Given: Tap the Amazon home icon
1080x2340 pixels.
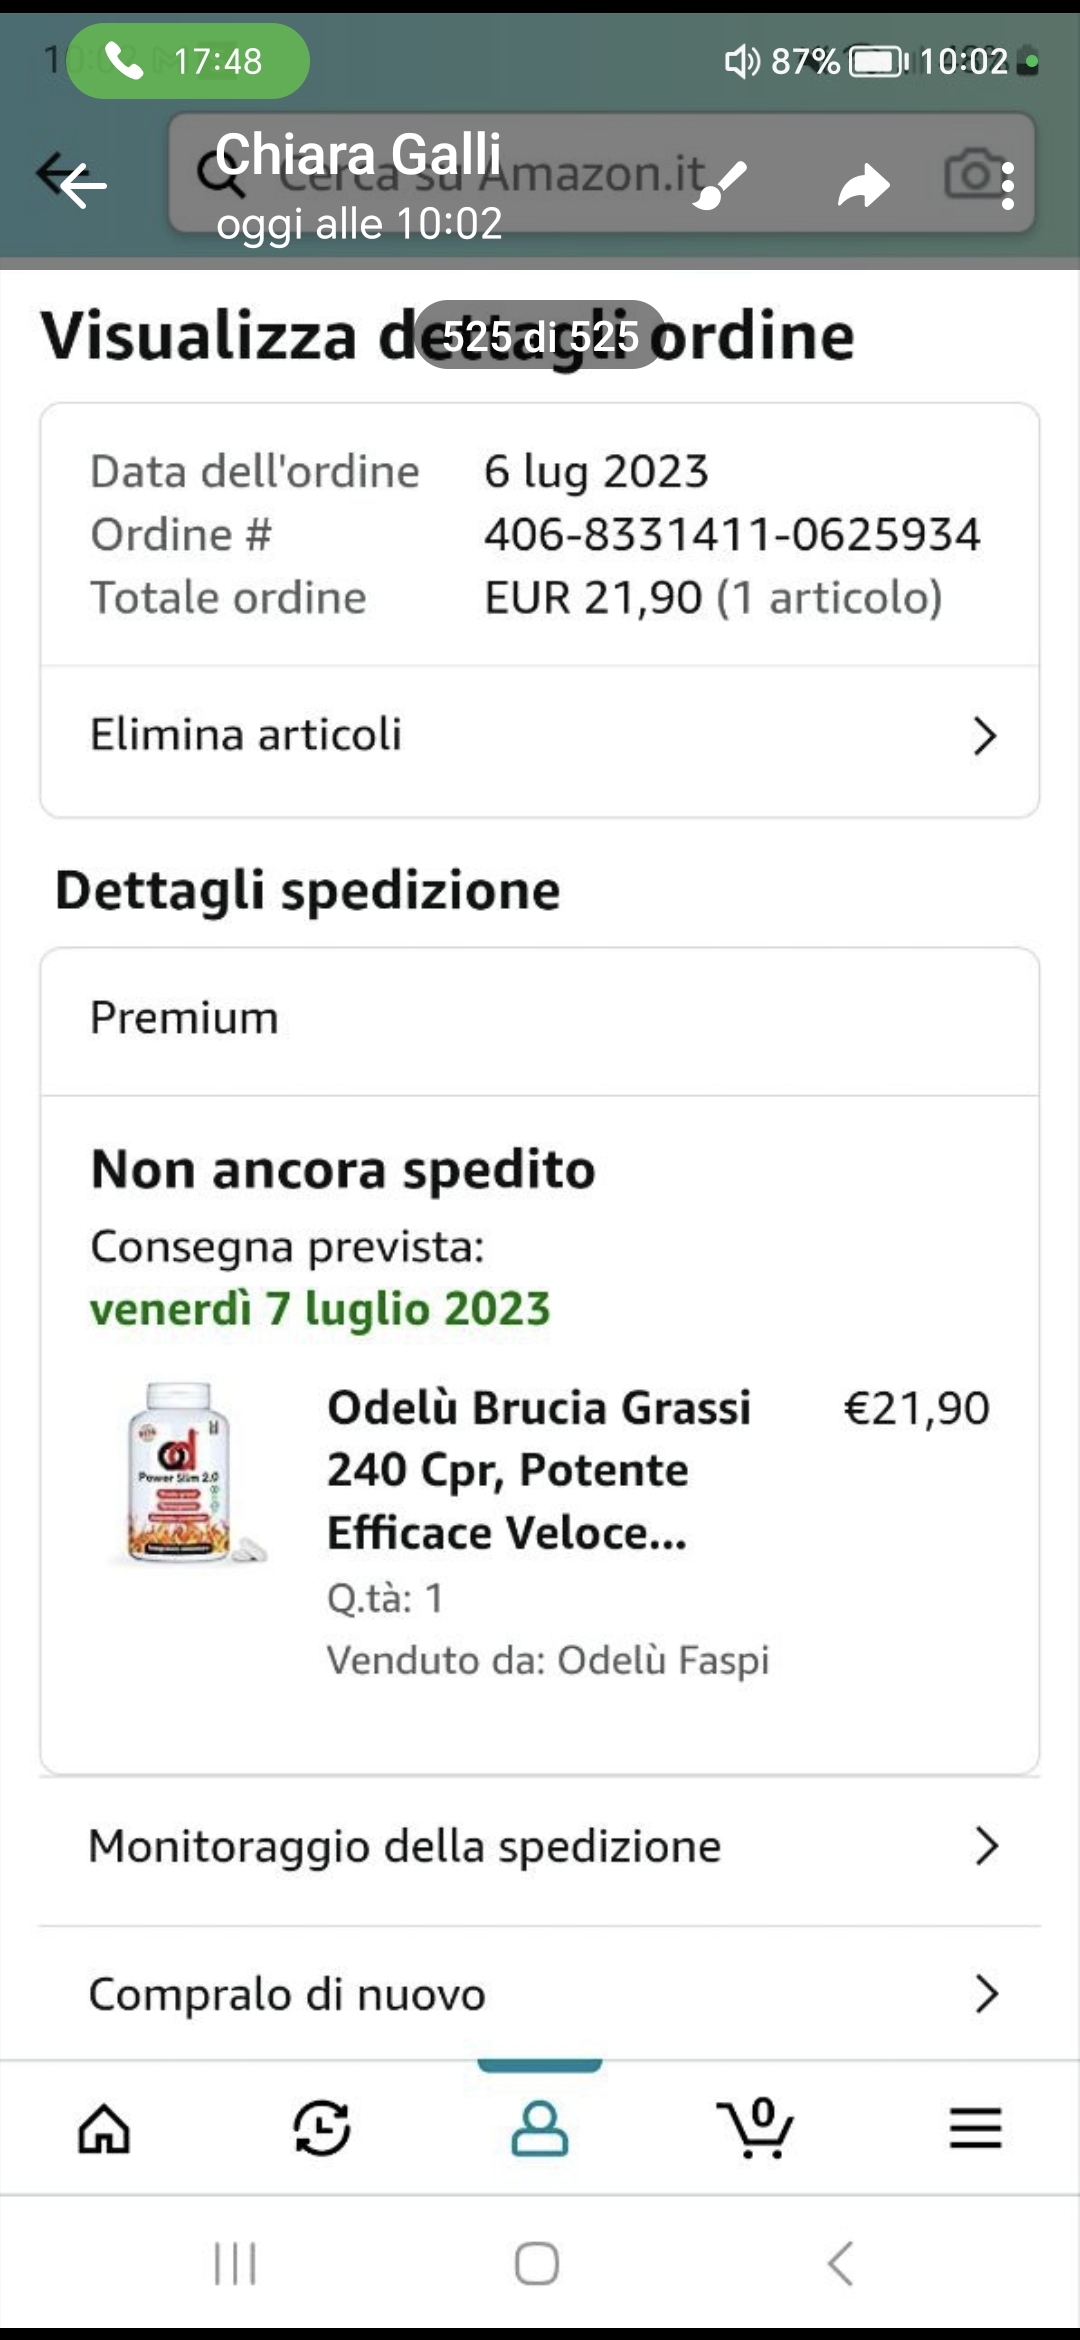Looking at the screenshot, I should [104, 2127].
